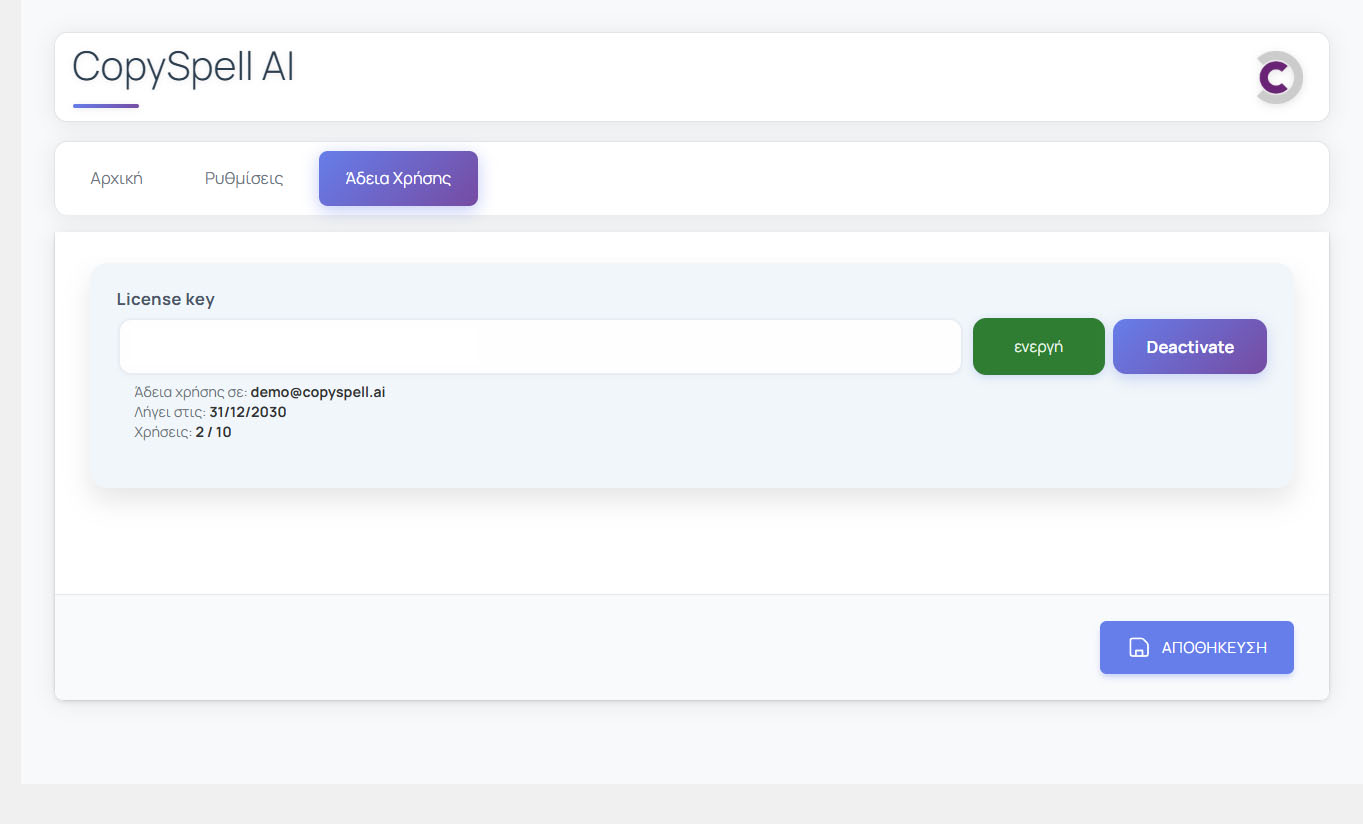
Task: Switch to the Ρυθμίσεις tab
Action: tap(244, 179)
